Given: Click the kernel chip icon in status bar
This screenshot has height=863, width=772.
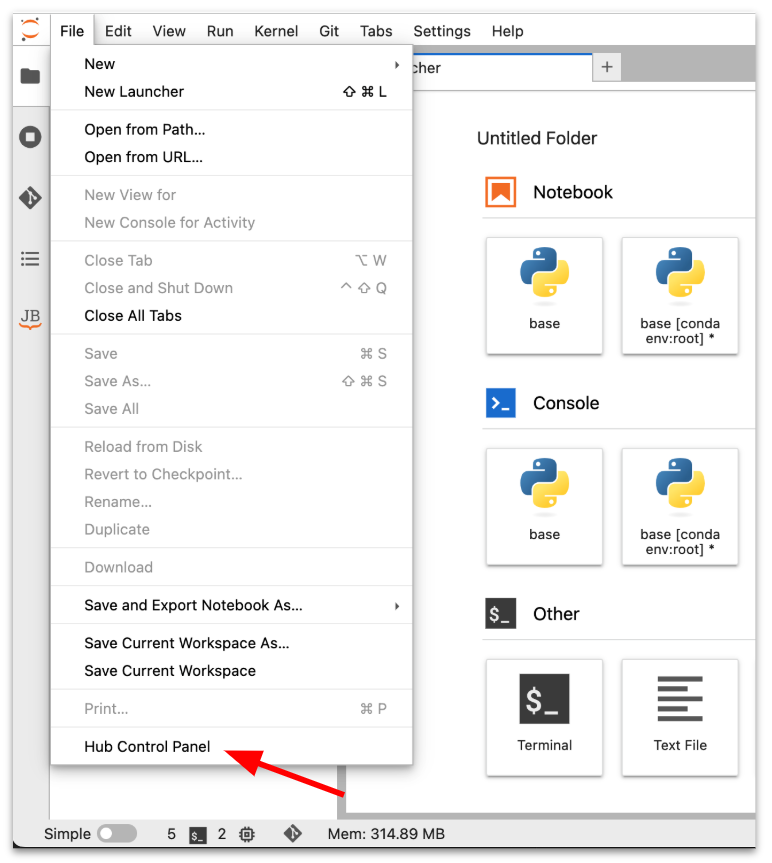Looking at the screenshot, I should pyautogui.click(x=246, y=834).
